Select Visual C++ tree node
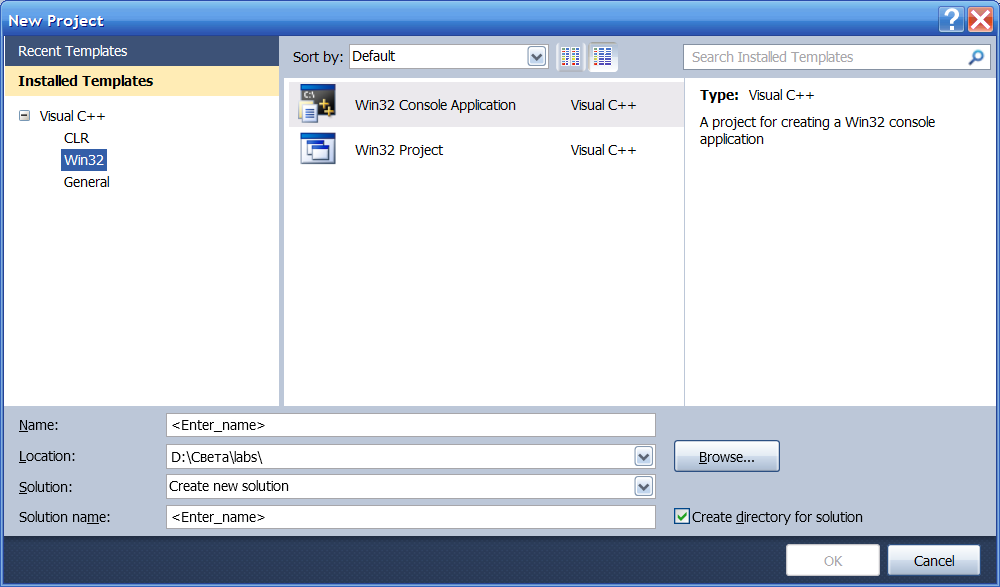Image resolution: width=1000 pixels, height=587 pixels. tap(72, 116)
